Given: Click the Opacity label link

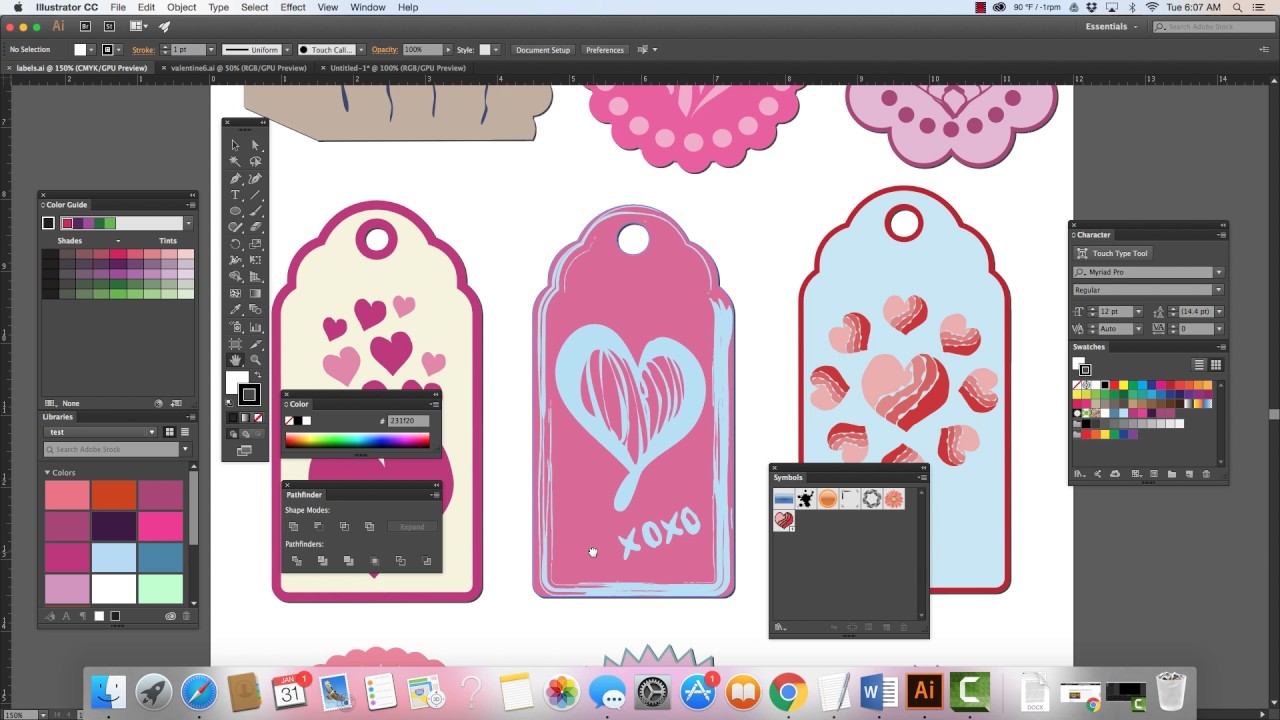Looking at the screenshot, I should 385,50.
